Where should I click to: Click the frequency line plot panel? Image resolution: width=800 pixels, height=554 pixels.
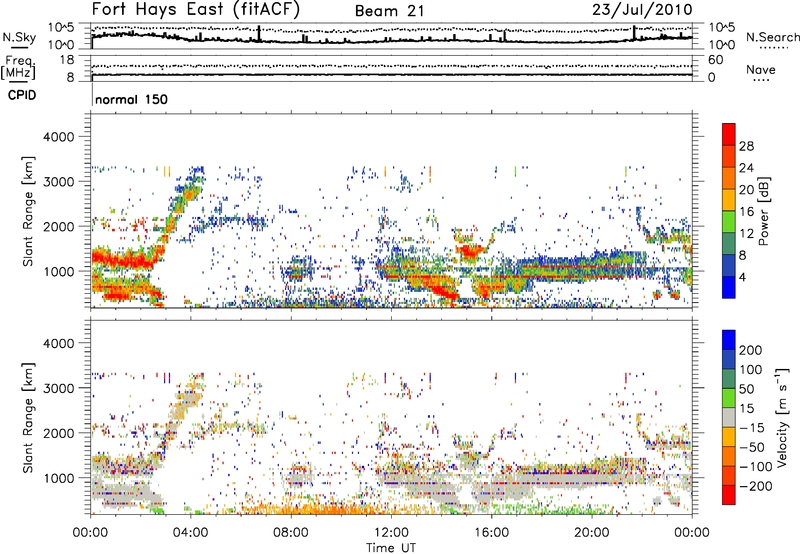click(391, 69)
